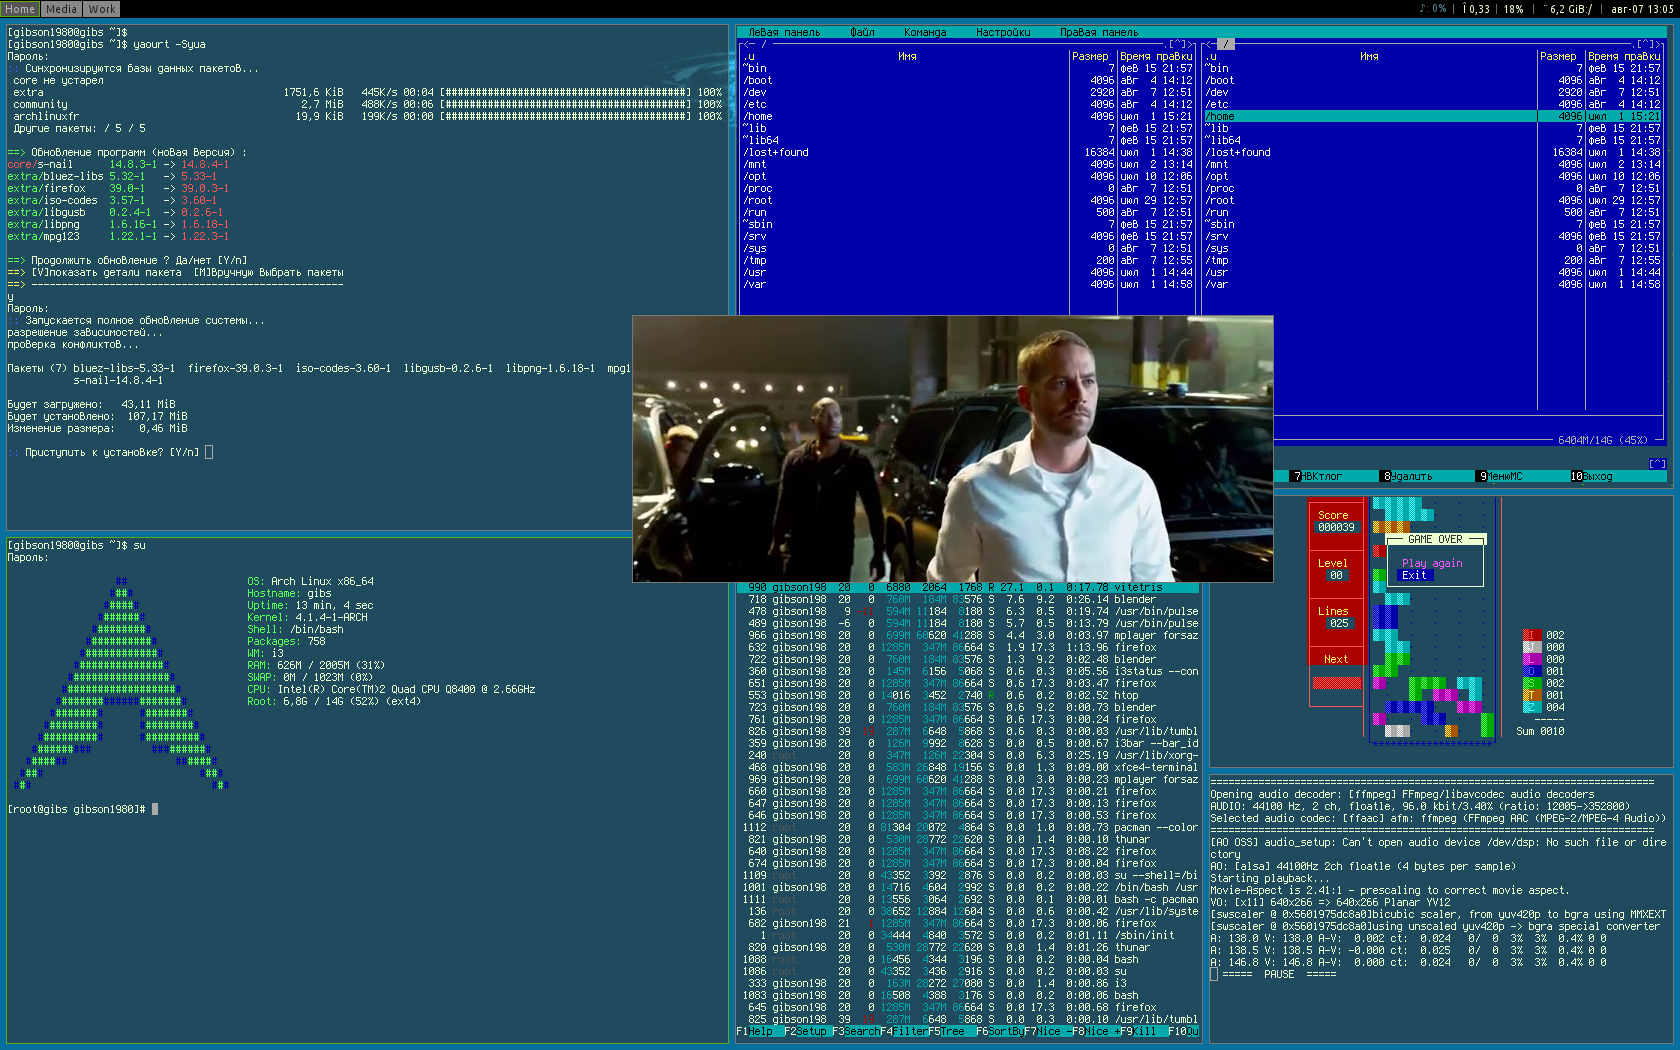The height and width of the screenshot is (1050, 1680).
Task: Click the left panel history back arrow
Action: pyautogui.click(x=746, y=44)
